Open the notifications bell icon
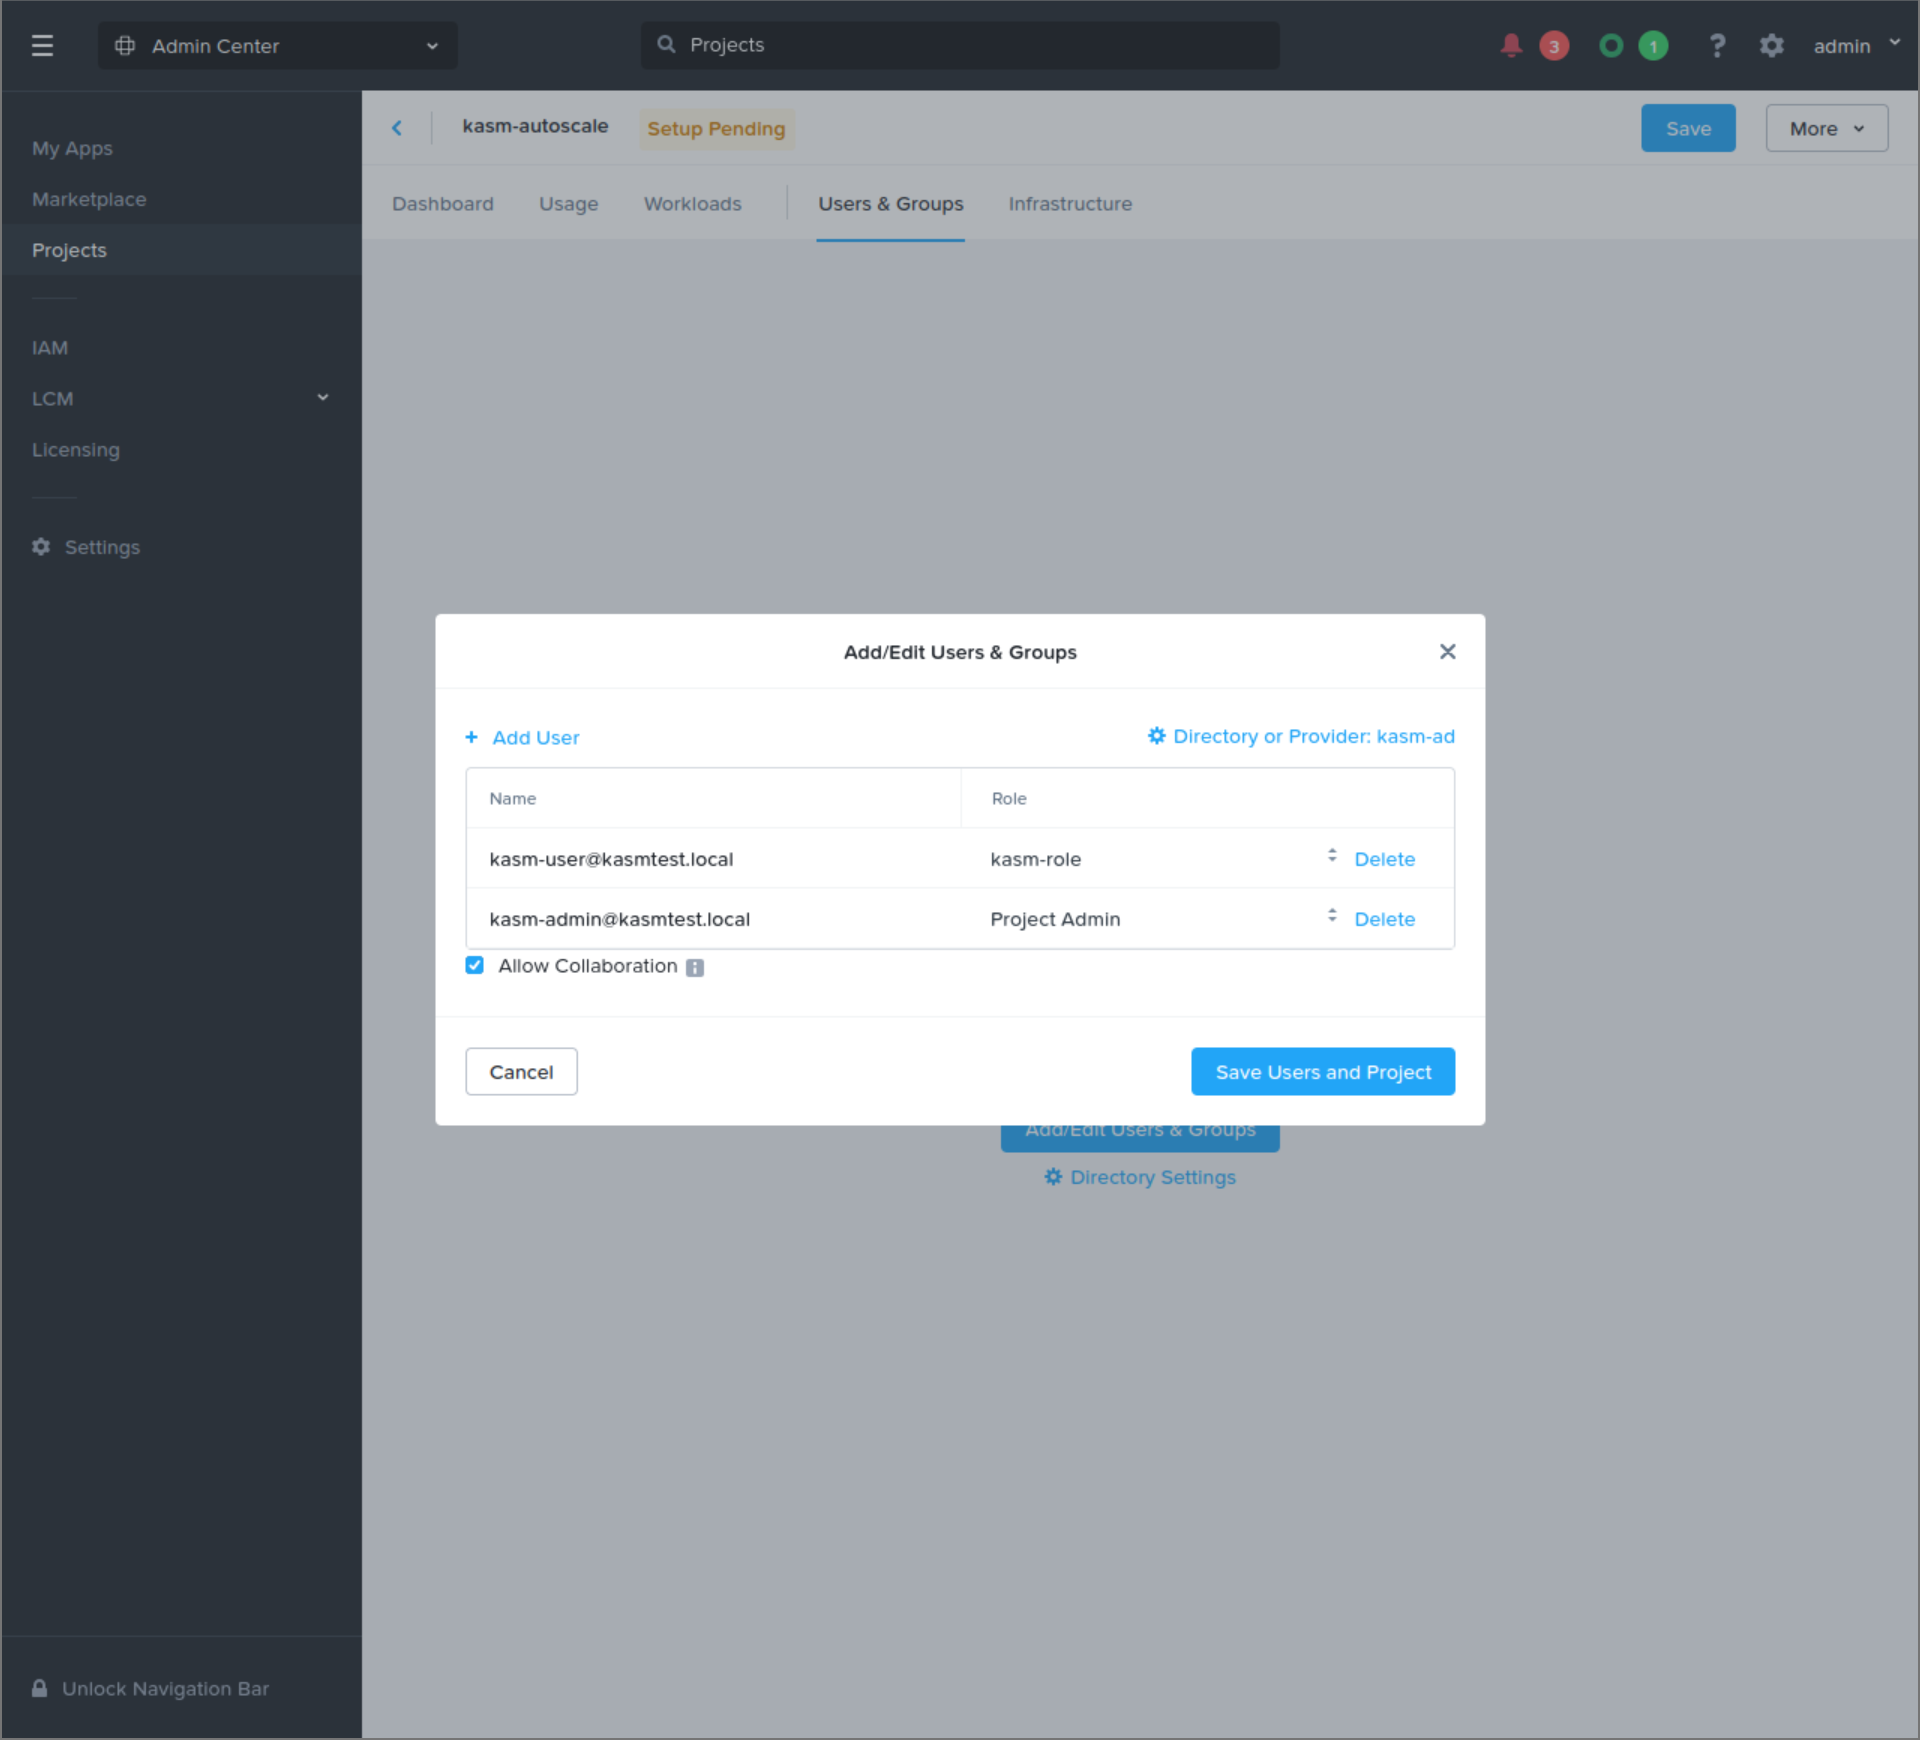Image resolution: width=1920 pixels, height=1740 pixels. point(1510,45)
